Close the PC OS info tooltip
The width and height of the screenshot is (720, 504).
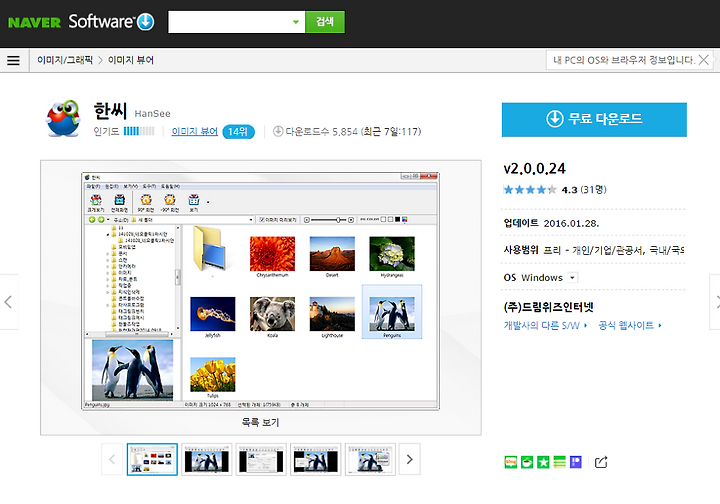(x=703, y=60)
